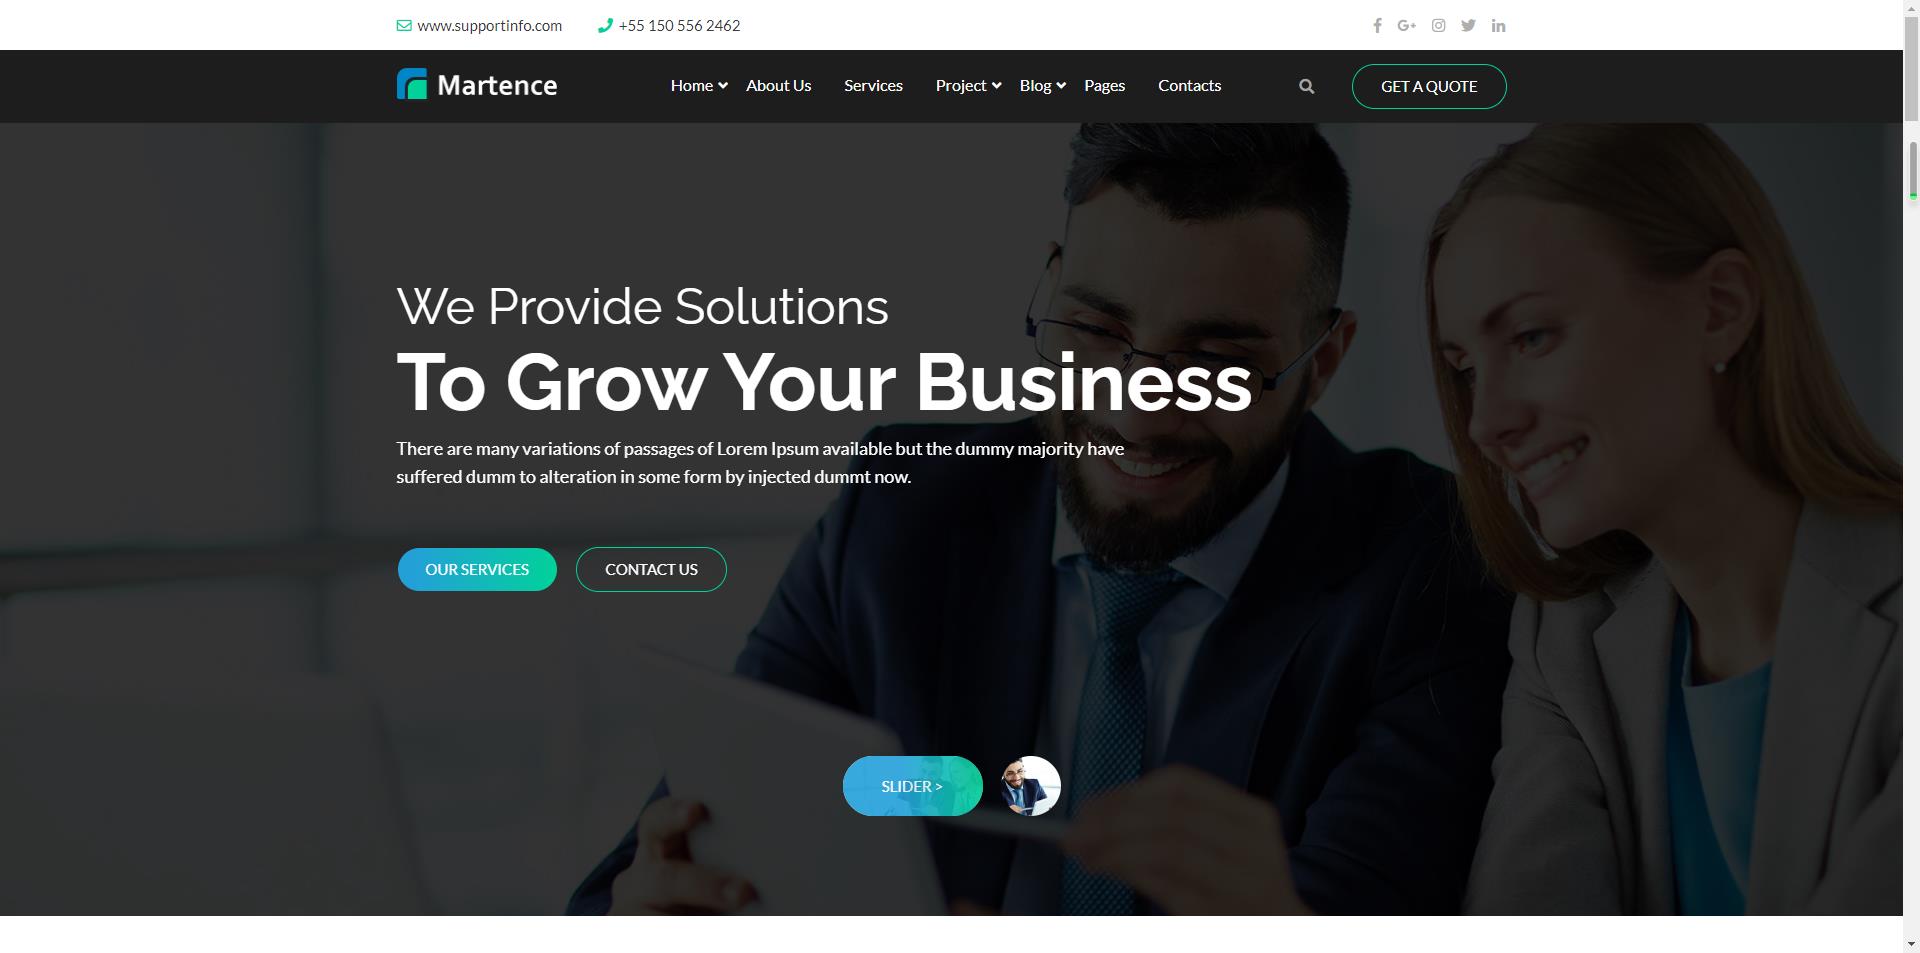The height and width of the screenshot is (953, 1920).
Task: Expand the Home dropdown menu
Action: click(699, 86)
